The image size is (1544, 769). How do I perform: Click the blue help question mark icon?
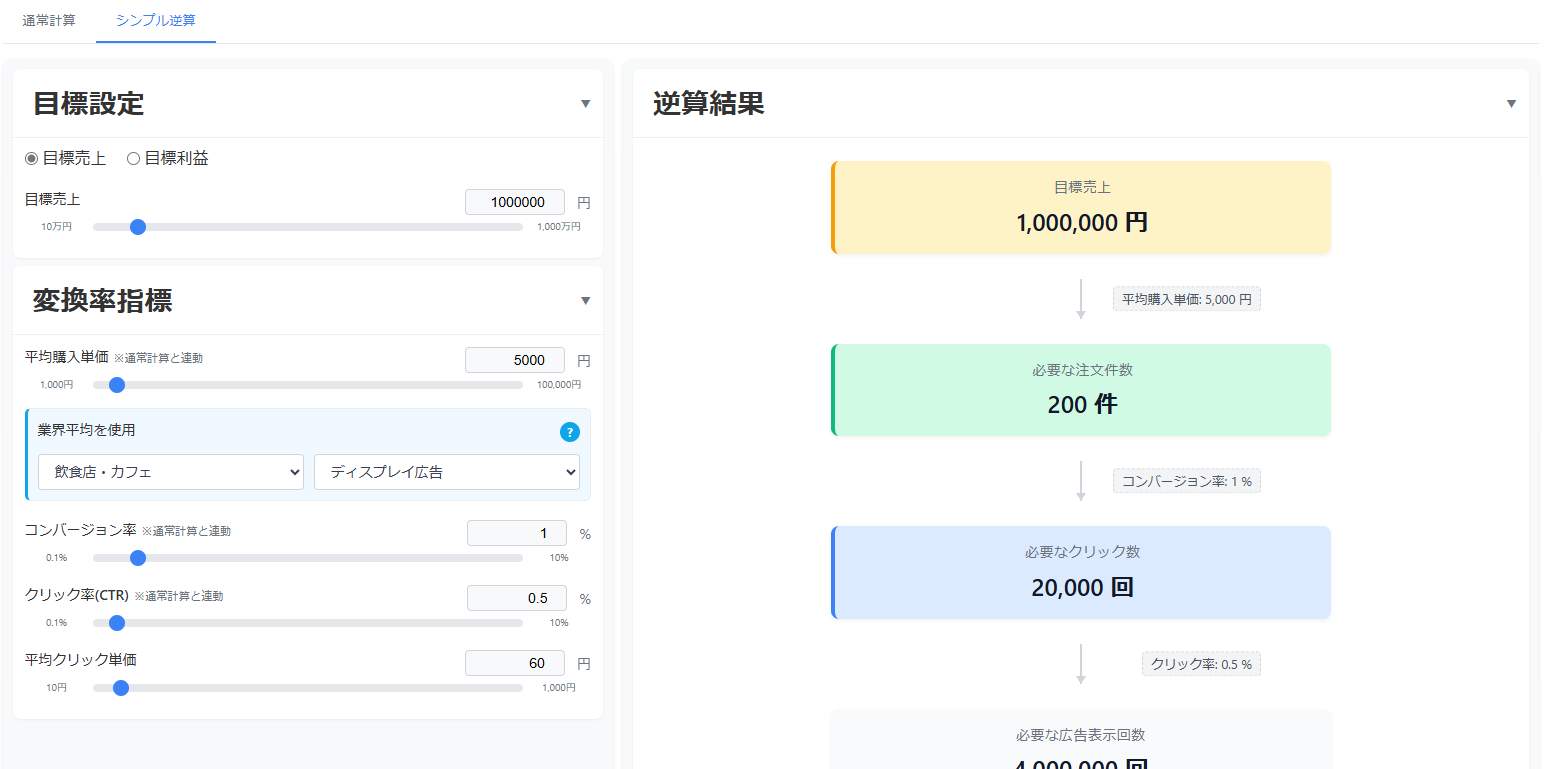(569, 432)
